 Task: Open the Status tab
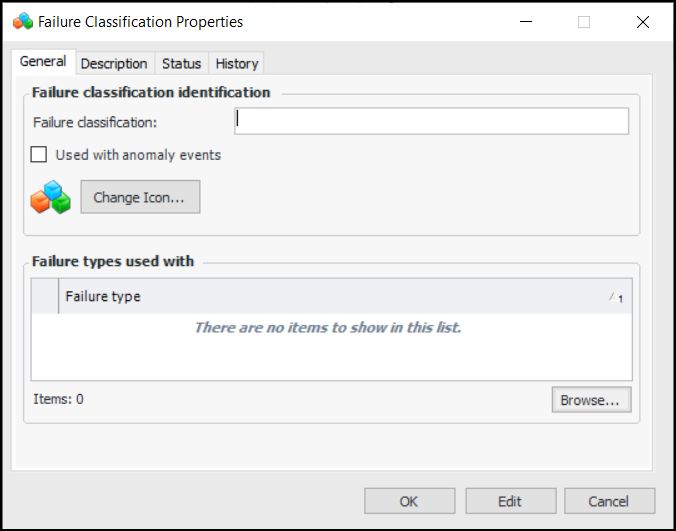click(x=181, y=63)
